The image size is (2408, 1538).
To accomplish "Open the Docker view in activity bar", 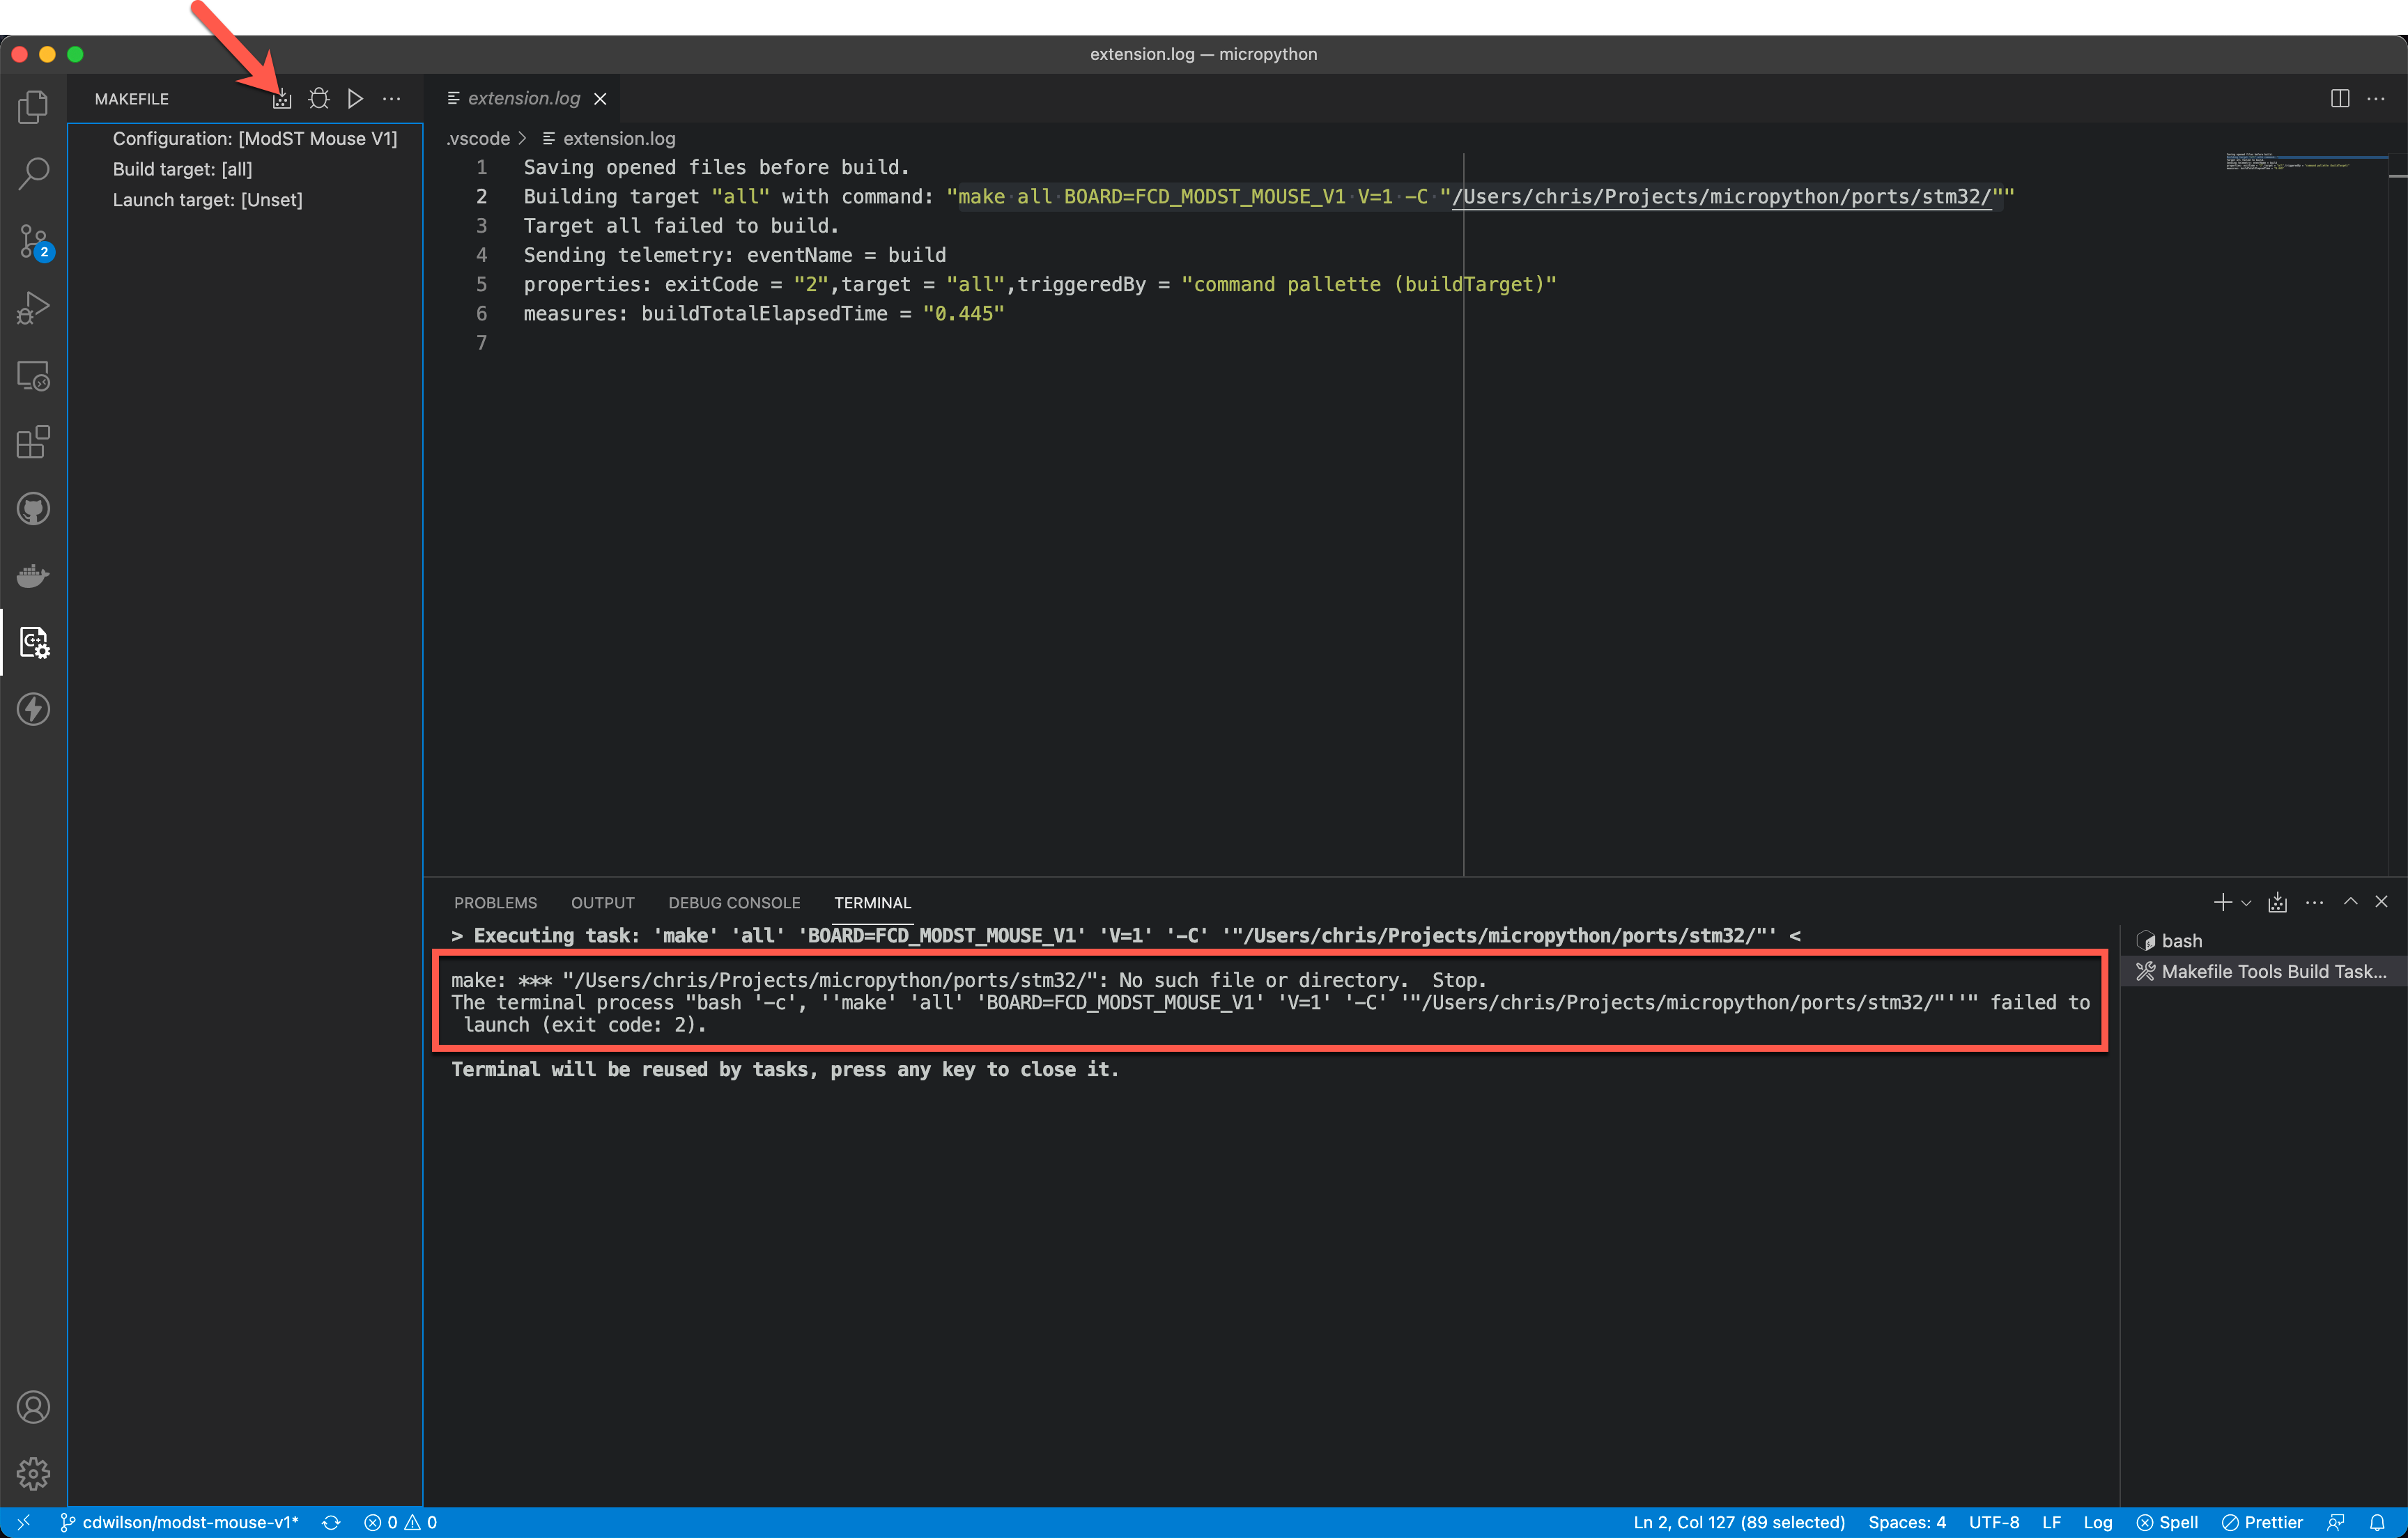I will pyautogui.click(x=33, y=576).
